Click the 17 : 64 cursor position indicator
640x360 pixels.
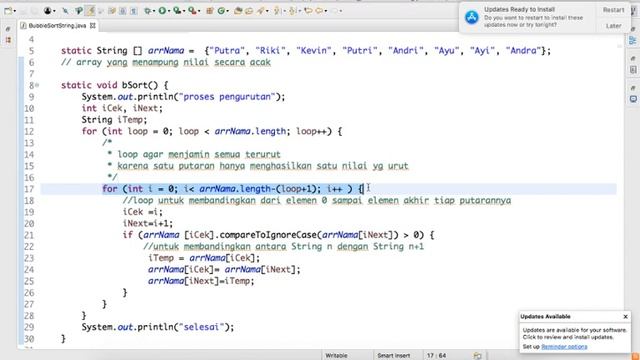pyautogui.click(x=436, y=356)
